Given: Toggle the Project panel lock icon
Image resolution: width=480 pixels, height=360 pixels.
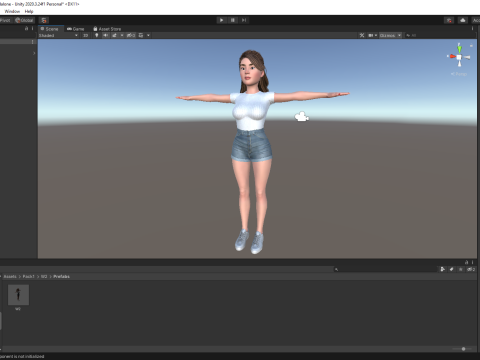Looking at the screenshot, I should click(x=466, y=262).
